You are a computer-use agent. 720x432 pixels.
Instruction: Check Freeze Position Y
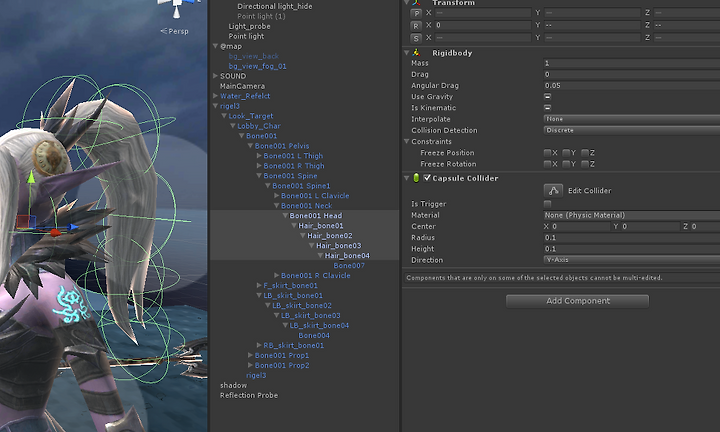coord(566,152)
